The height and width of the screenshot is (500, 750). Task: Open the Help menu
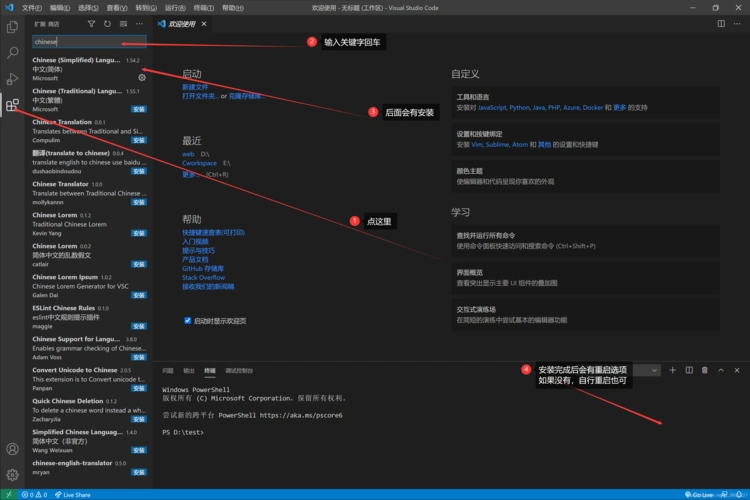coord(233,8)
